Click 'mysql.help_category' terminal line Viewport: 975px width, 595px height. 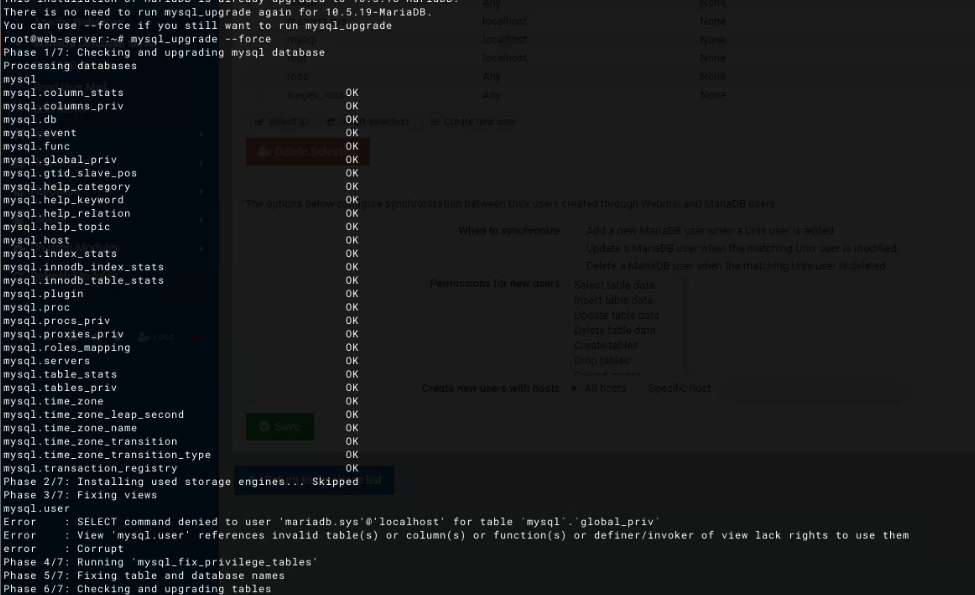67,187
